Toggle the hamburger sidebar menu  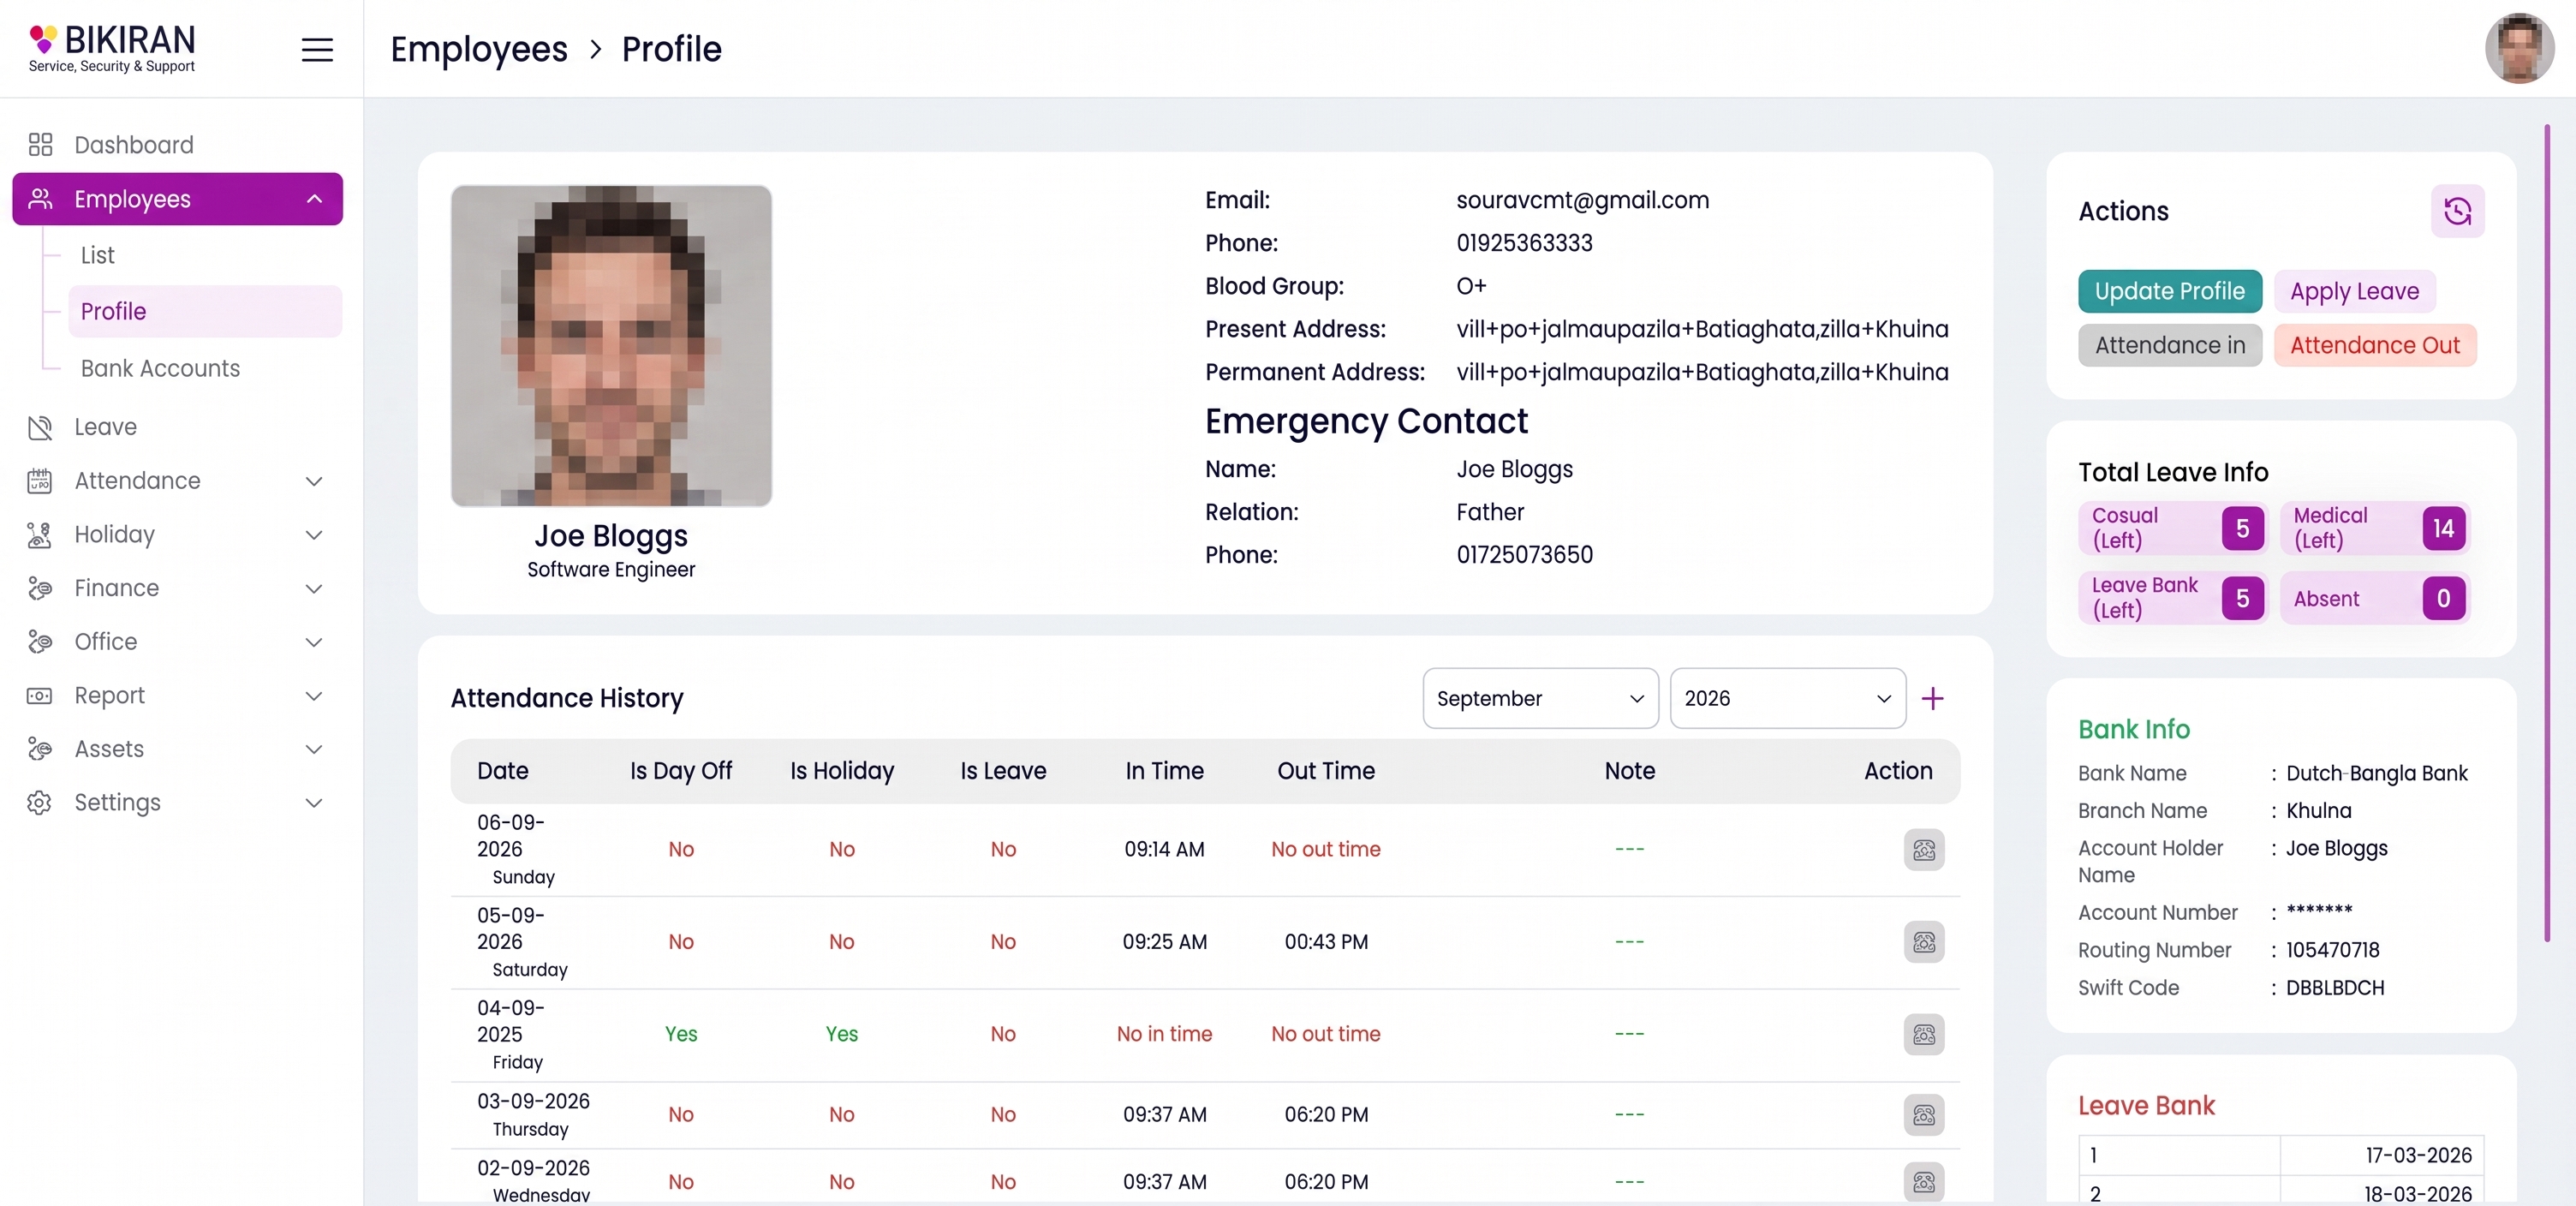coord(317,49)
